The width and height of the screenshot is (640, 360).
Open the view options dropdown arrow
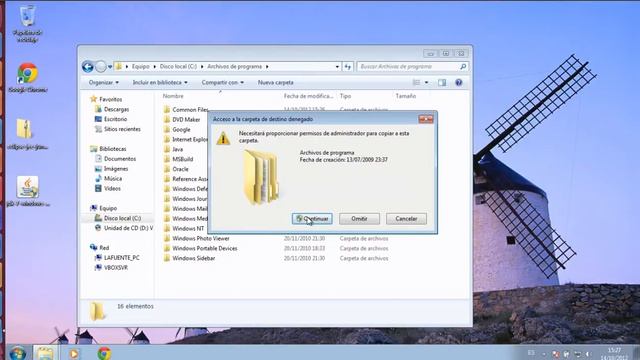(x=427, y=82)
